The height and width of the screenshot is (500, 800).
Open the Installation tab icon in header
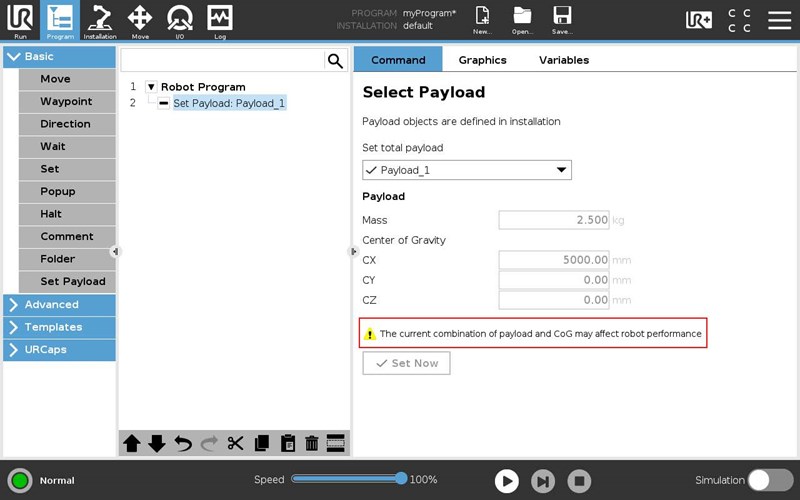pyautogui.click(x=100, y=20)
